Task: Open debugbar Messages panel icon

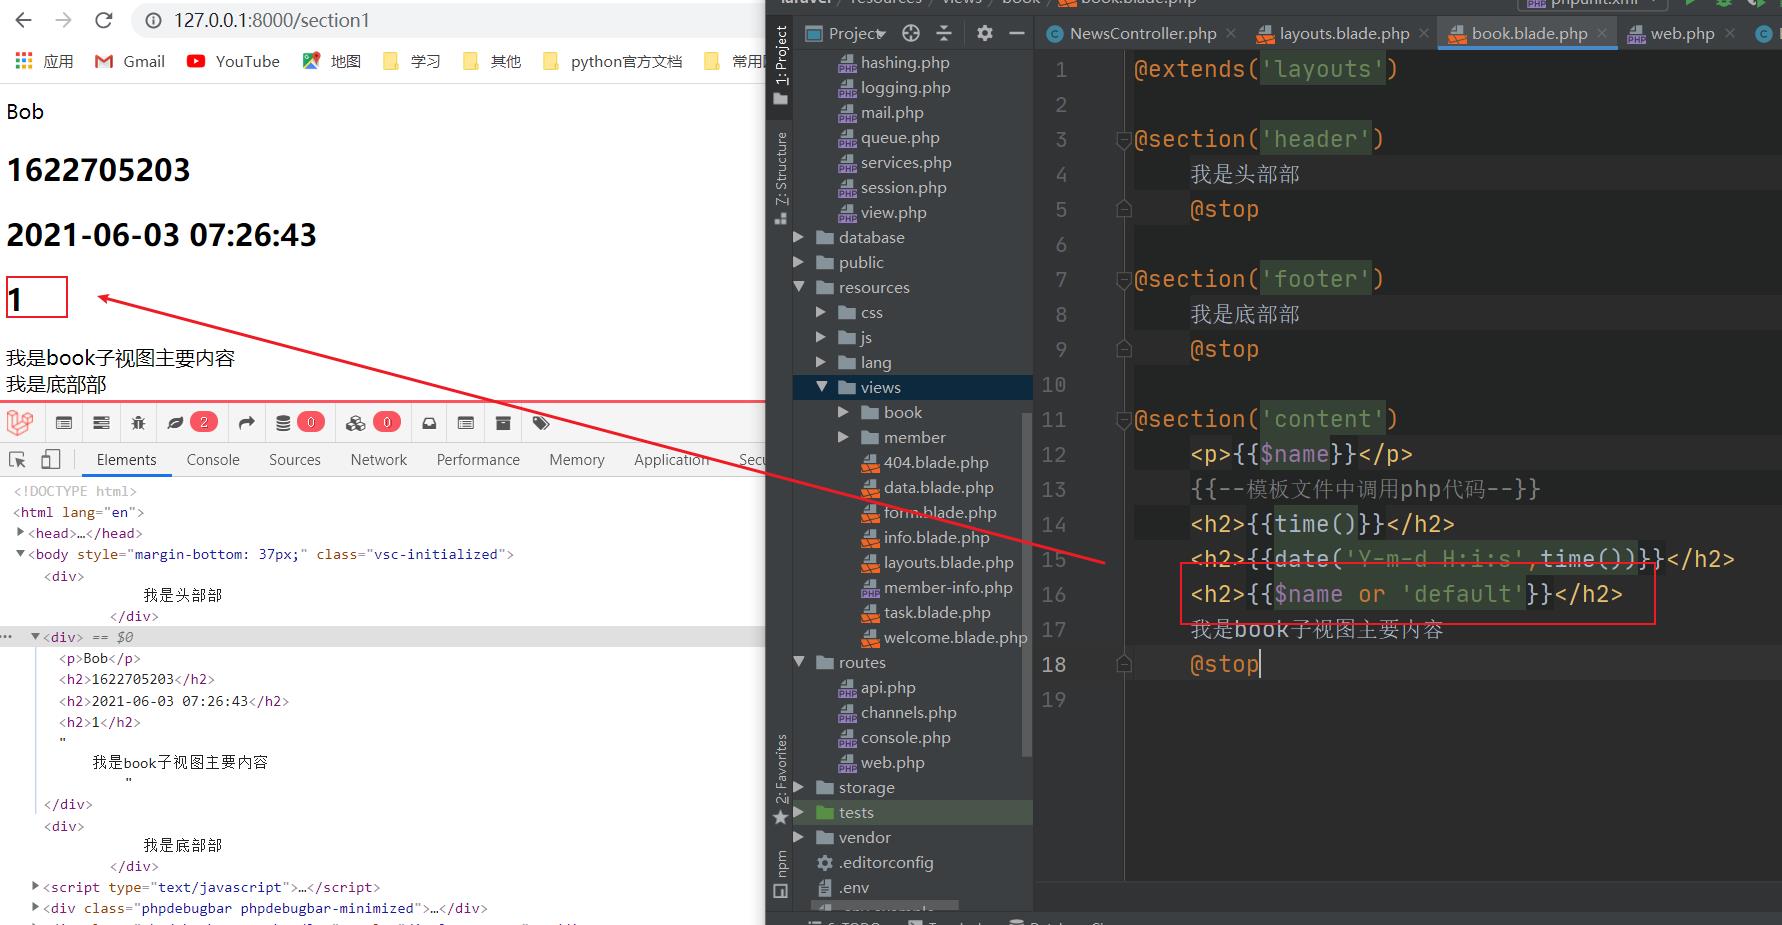Action: pyautogui.click(x=64, y=423)
